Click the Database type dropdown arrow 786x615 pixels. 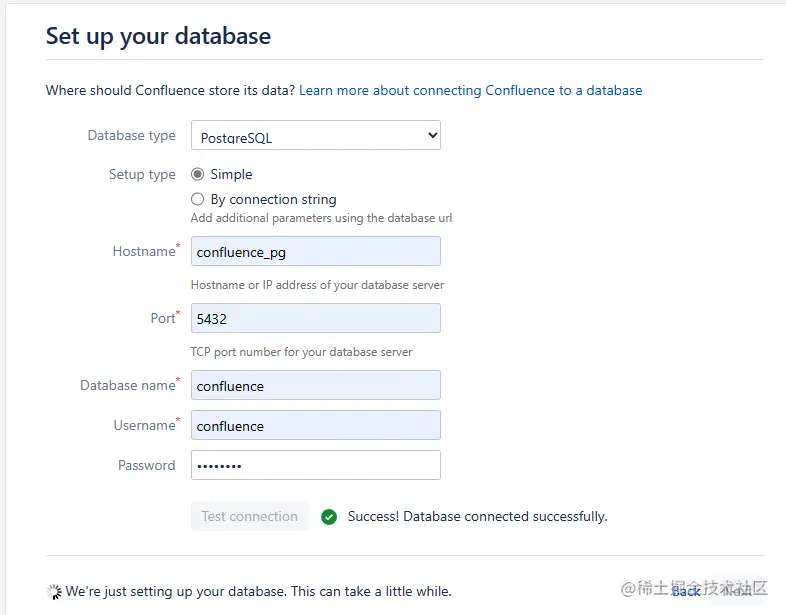pos(432,136)
